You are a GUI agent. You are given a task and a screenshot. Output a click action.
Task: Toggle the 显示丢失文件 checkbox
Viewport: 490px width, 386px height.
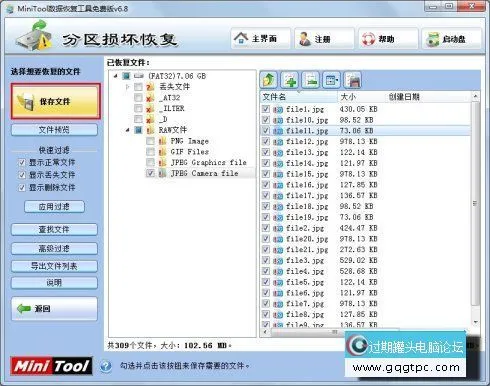[22, 175]
